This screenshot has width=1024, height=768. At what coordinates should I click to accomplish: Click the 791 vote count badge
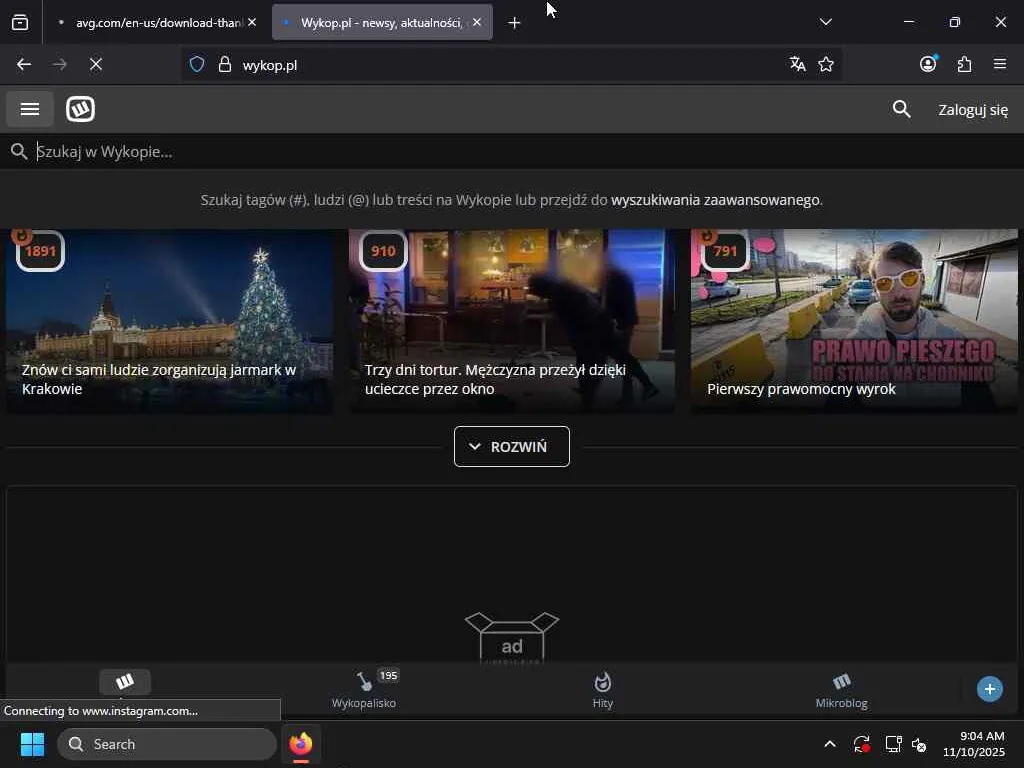click(x=725, y=251)
